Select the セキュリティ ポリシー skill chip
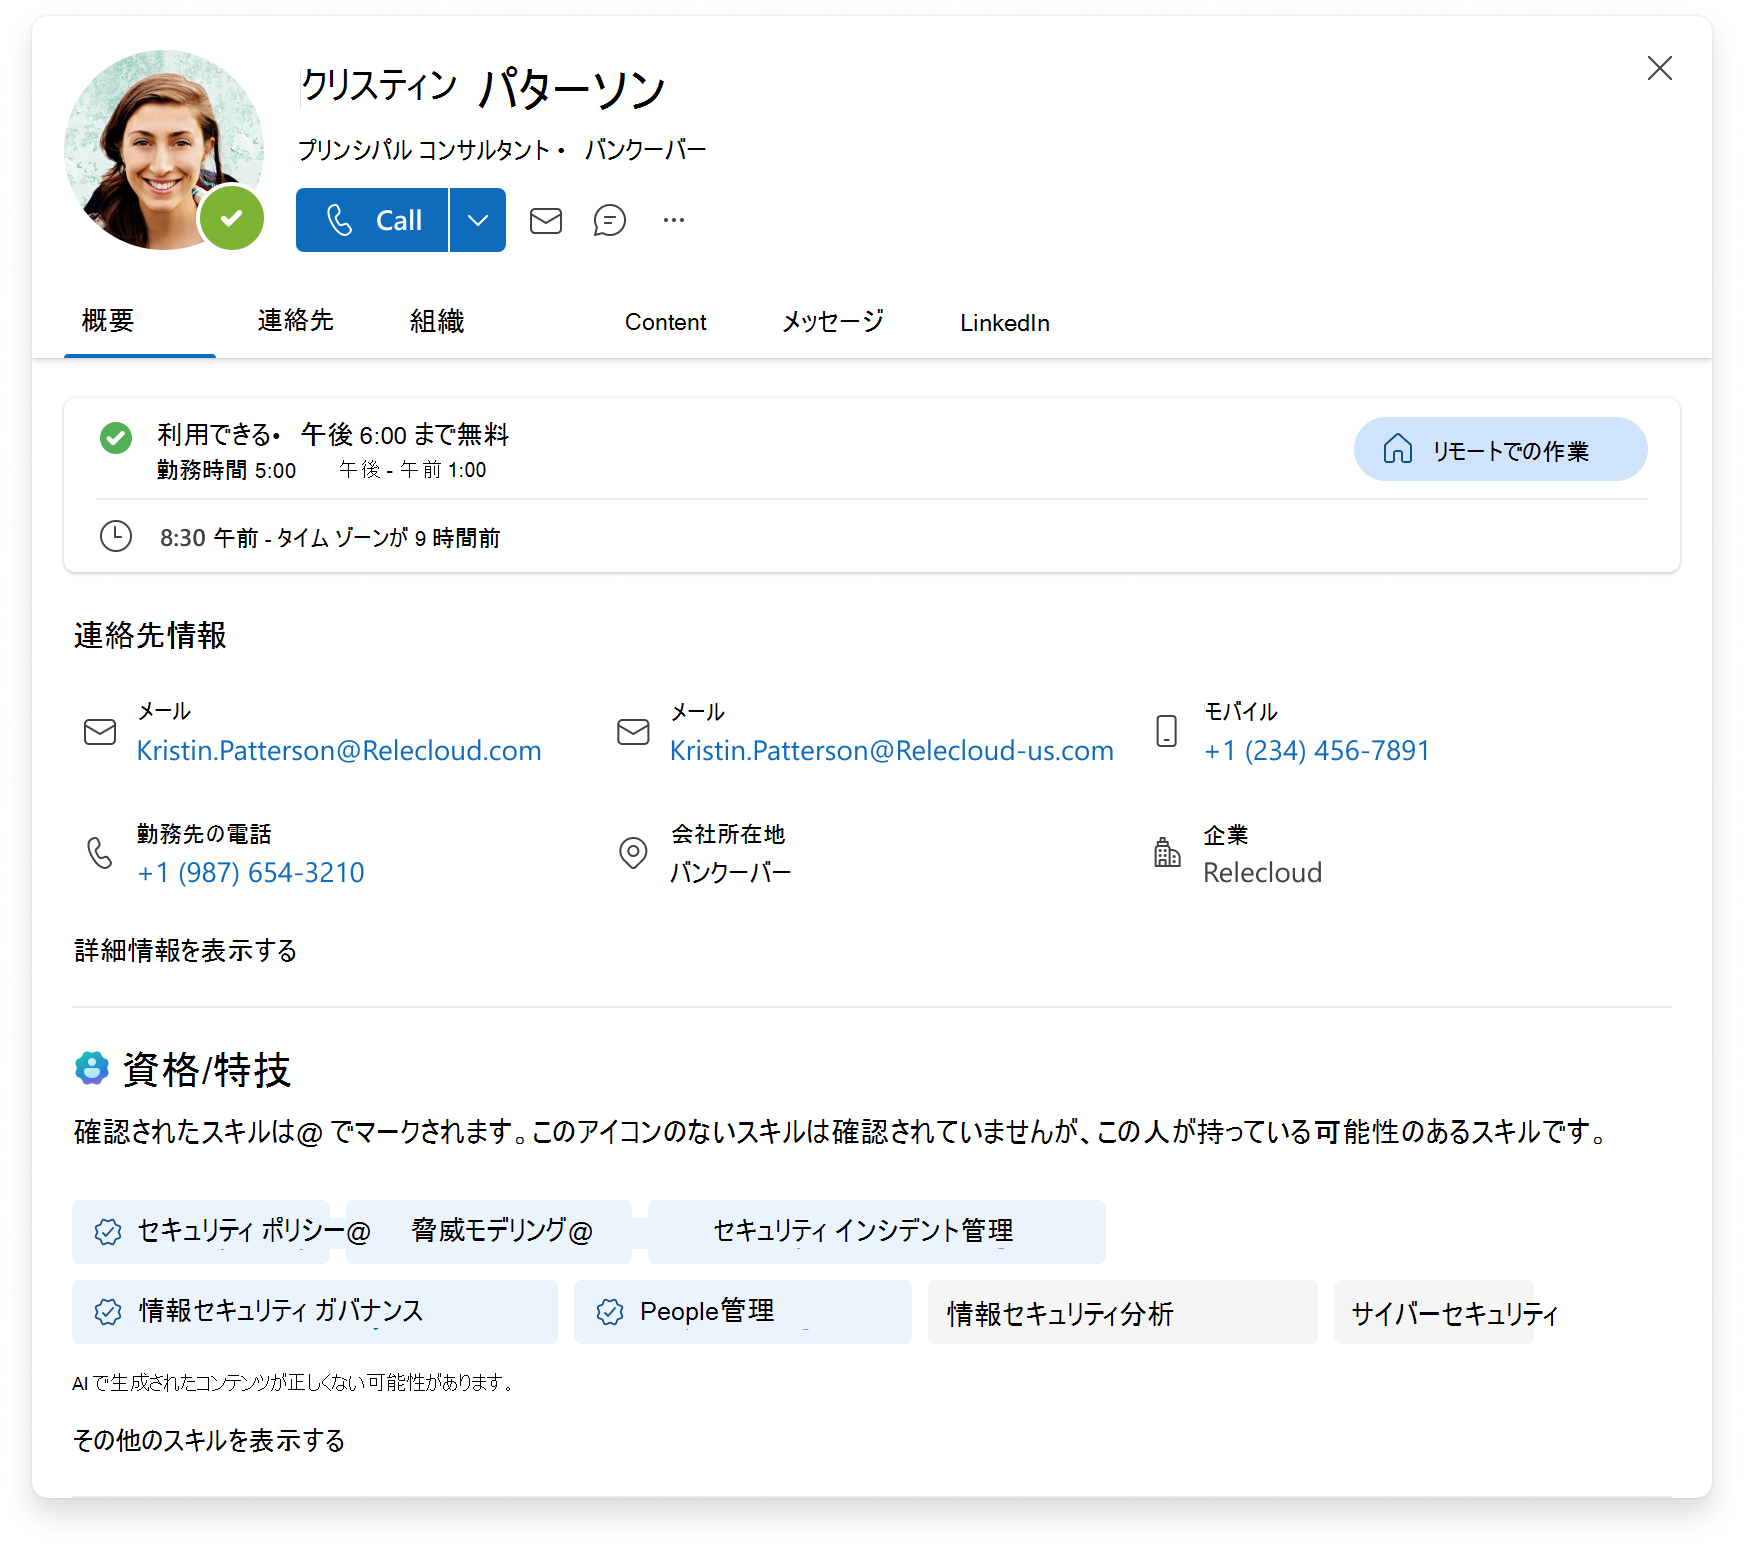 201,1231
